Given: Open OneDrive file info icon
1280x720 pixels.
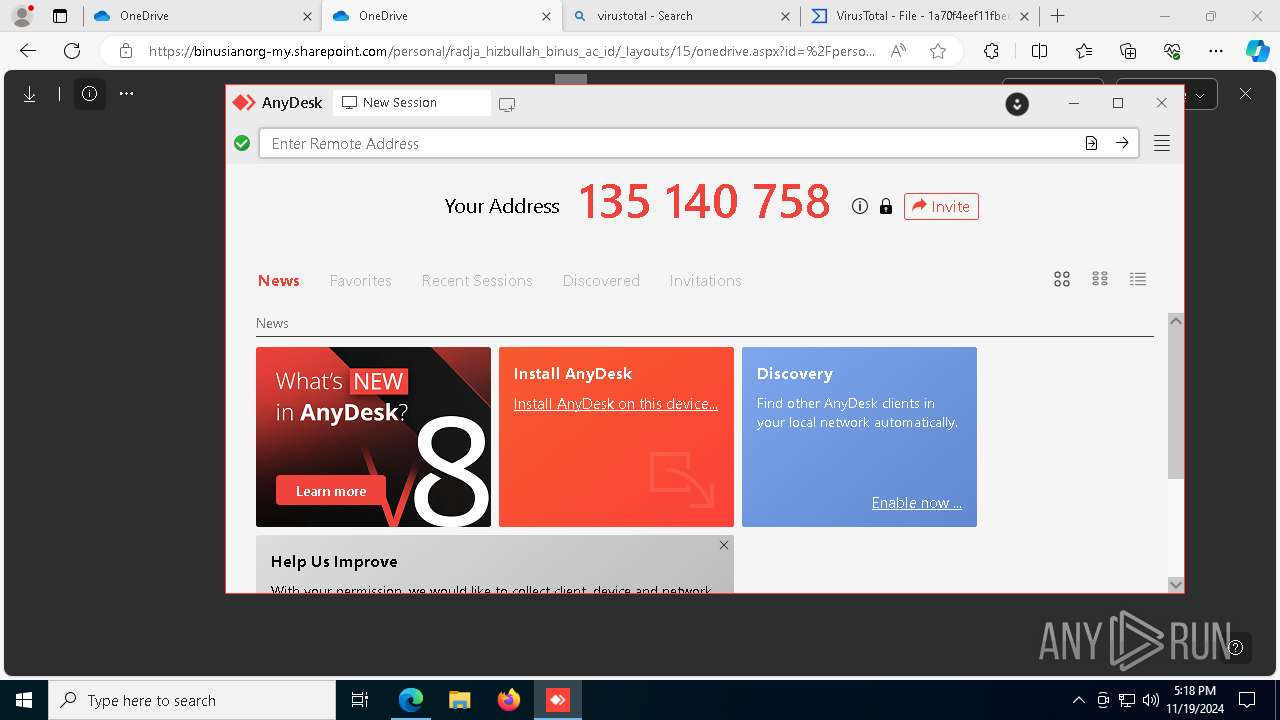Looking at the screenshot, I should (x=89, y=94).
